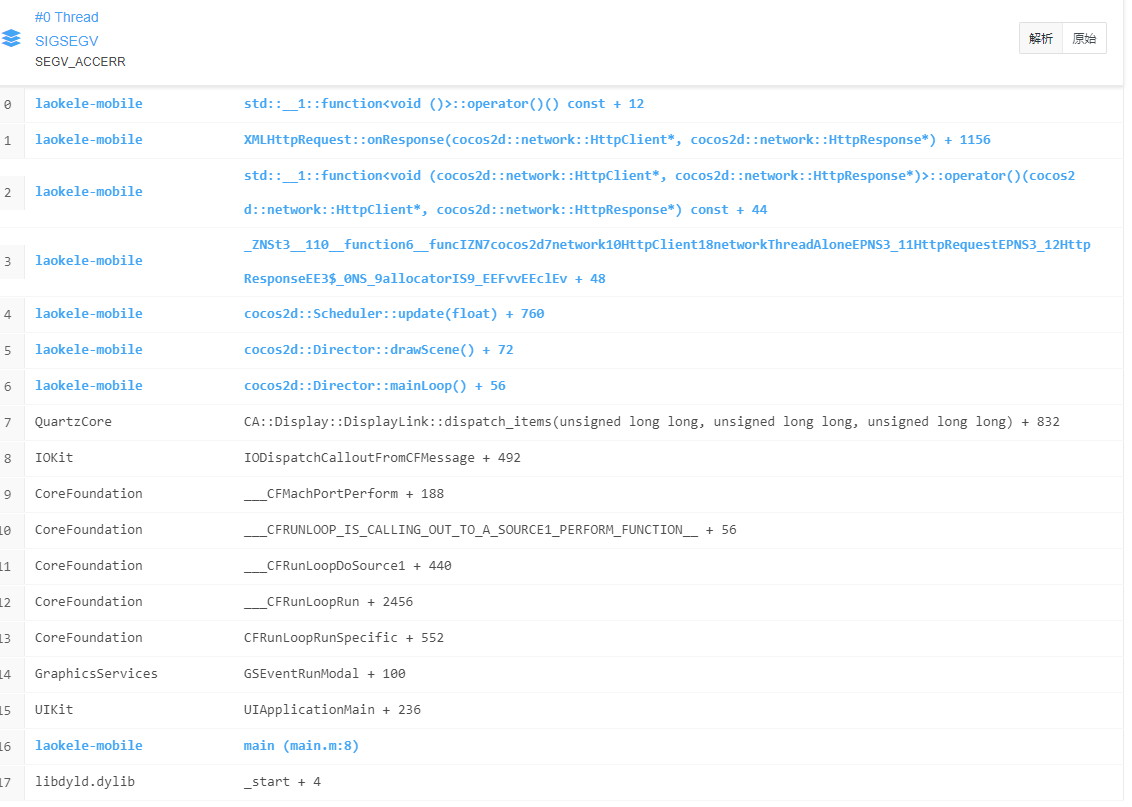
Task: Click laokele-mobile in frame 6 row
Action: click(x=89, y=386)
